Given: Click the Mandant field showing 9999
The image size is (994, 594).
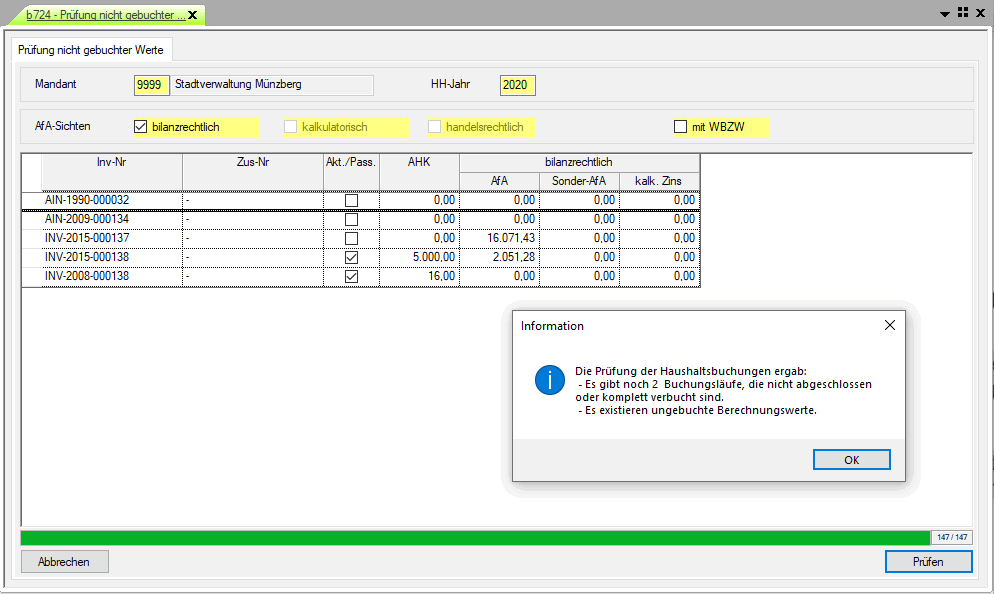Looking at the screenshot, I should click(151, 85).
